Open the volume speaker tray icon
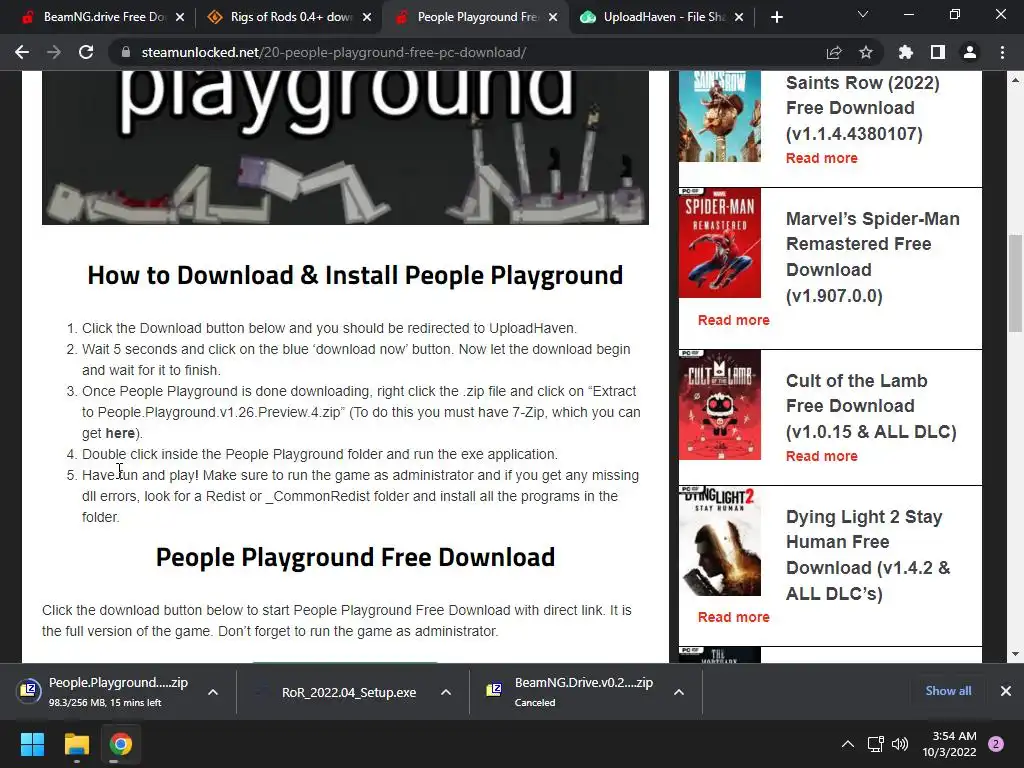 tap(900, 744)
